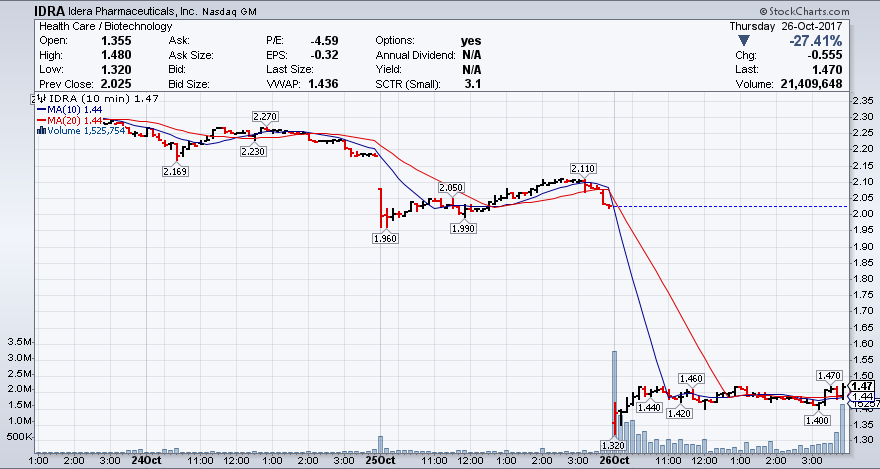Click the blue MA(10) legend line
880x469 pixels.
(41, 110)
